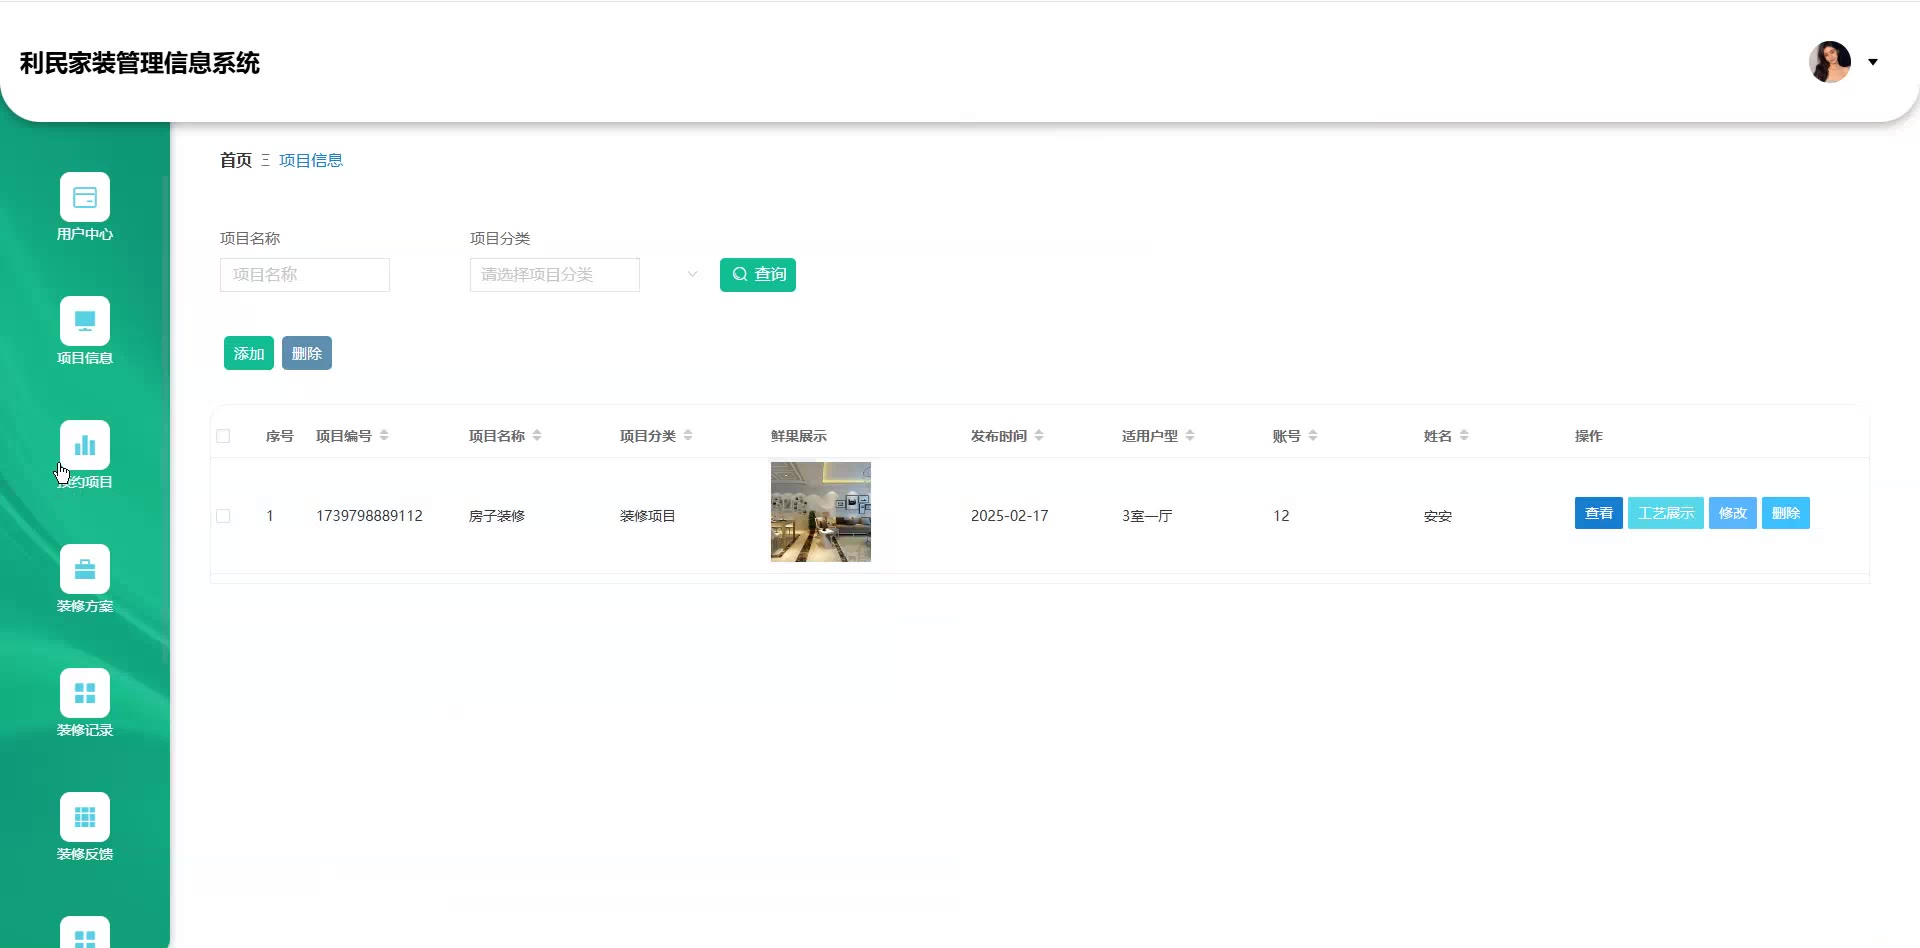Click the user avatar picture
Image resolution: width=1920 pixels, height=948 pixels.
(1830, 62)
